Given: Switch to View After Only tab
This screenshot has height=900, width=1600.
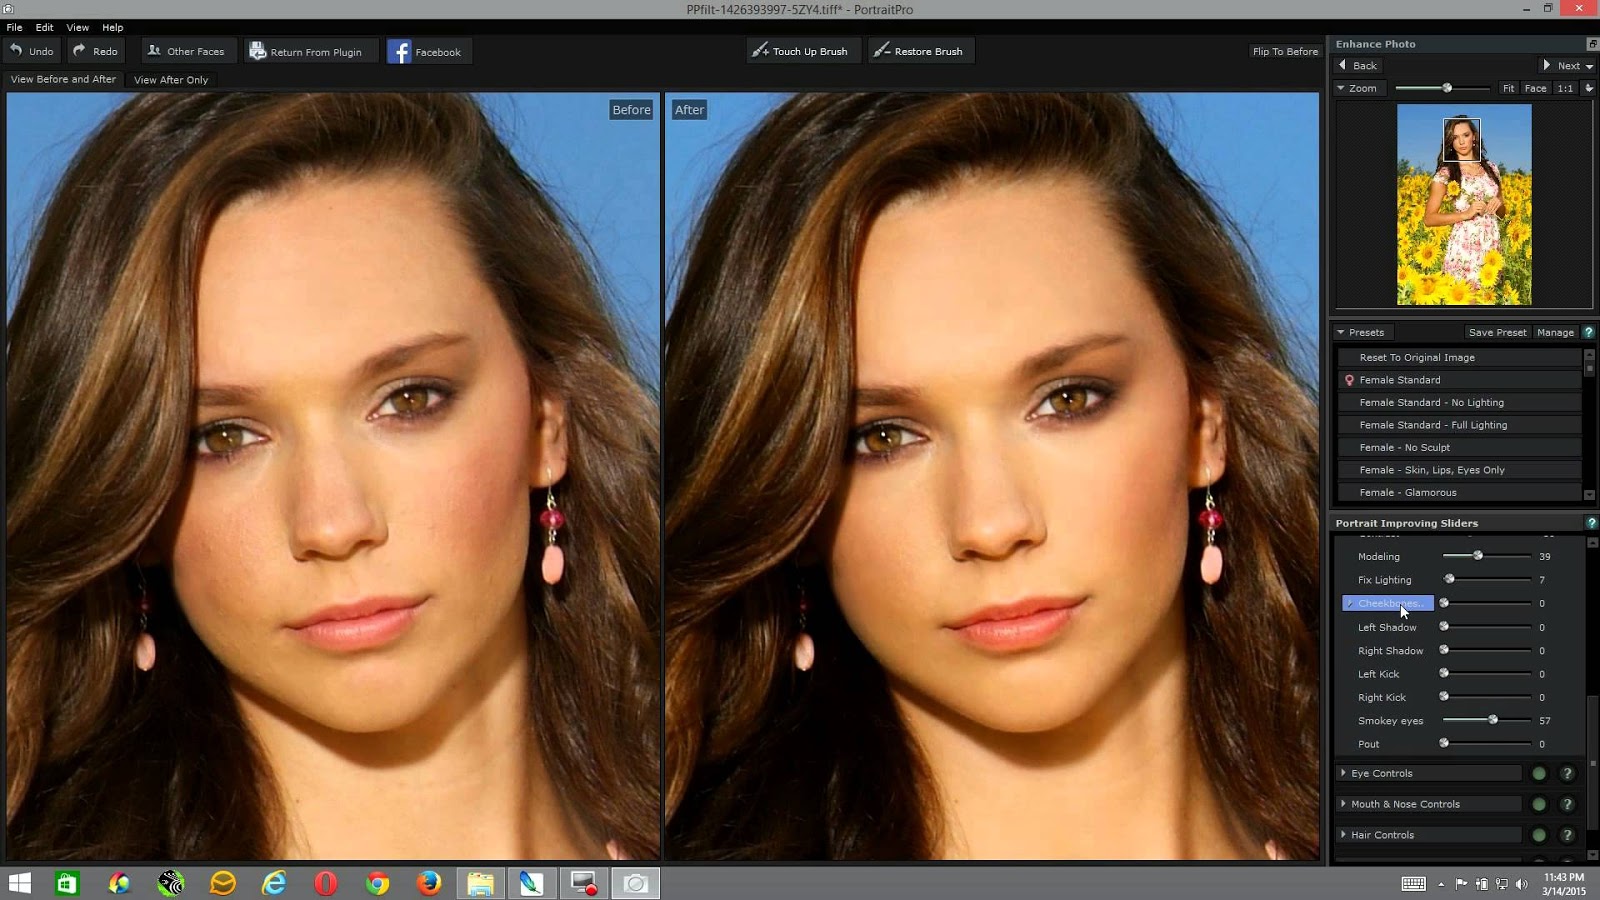Looking at the screenshot, I should [x=171, y=80].
